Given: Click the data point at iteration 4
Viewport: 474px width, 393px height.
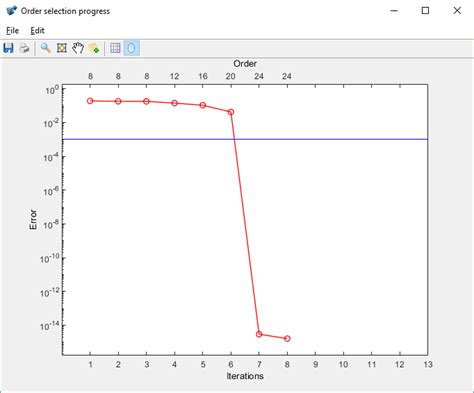Looking at the screenshot, I should 174,103.
